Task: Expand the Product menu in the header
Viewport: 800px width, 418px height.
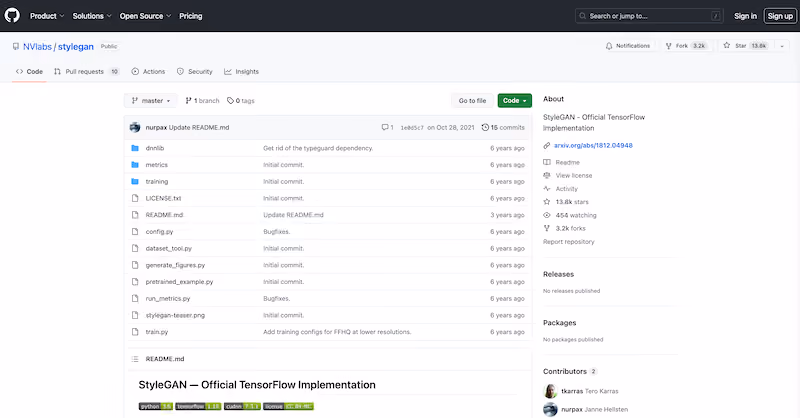Action: click(47, 16)
